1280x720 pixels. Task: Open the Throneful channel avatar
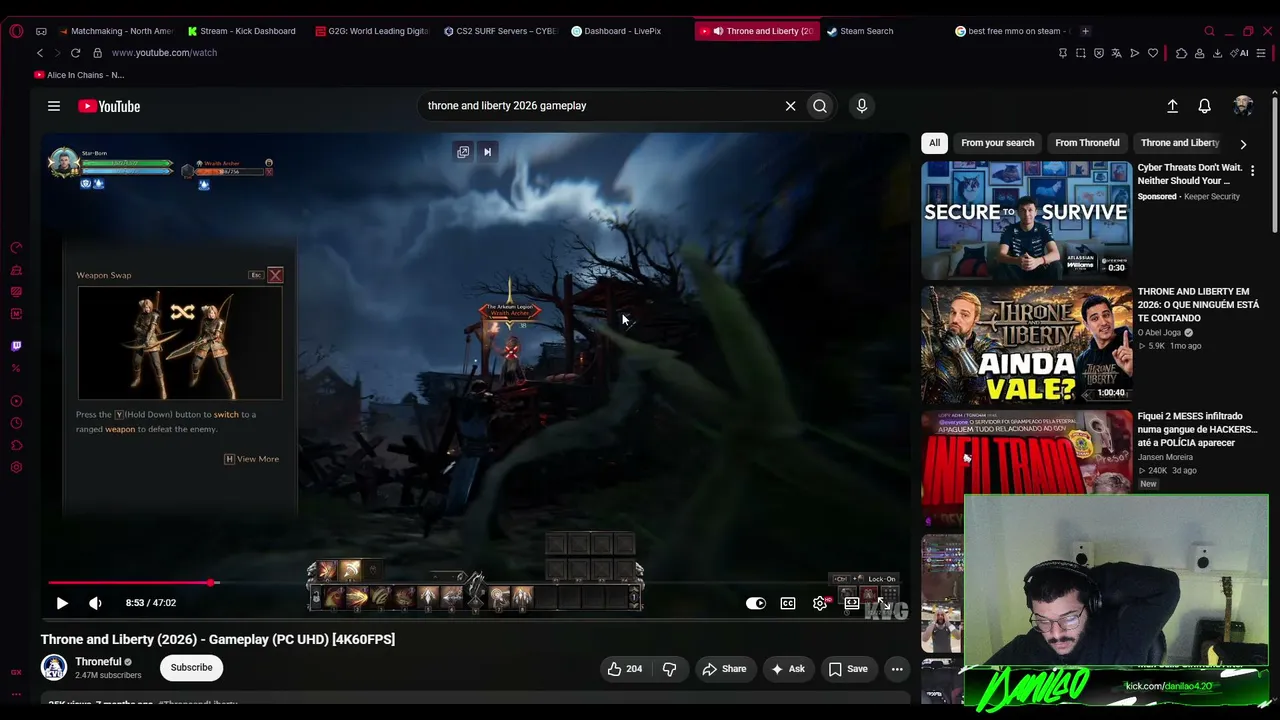tap(54, 667)
